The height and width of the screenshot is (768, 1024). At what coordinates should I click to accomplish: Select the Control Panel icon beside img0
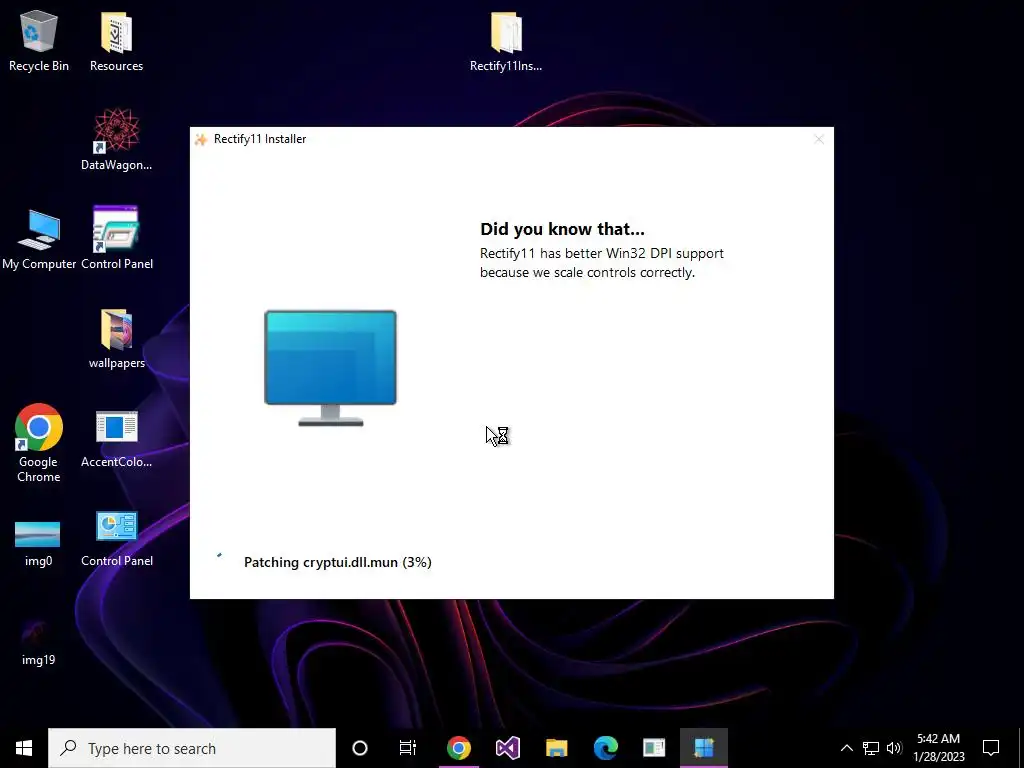116,538
